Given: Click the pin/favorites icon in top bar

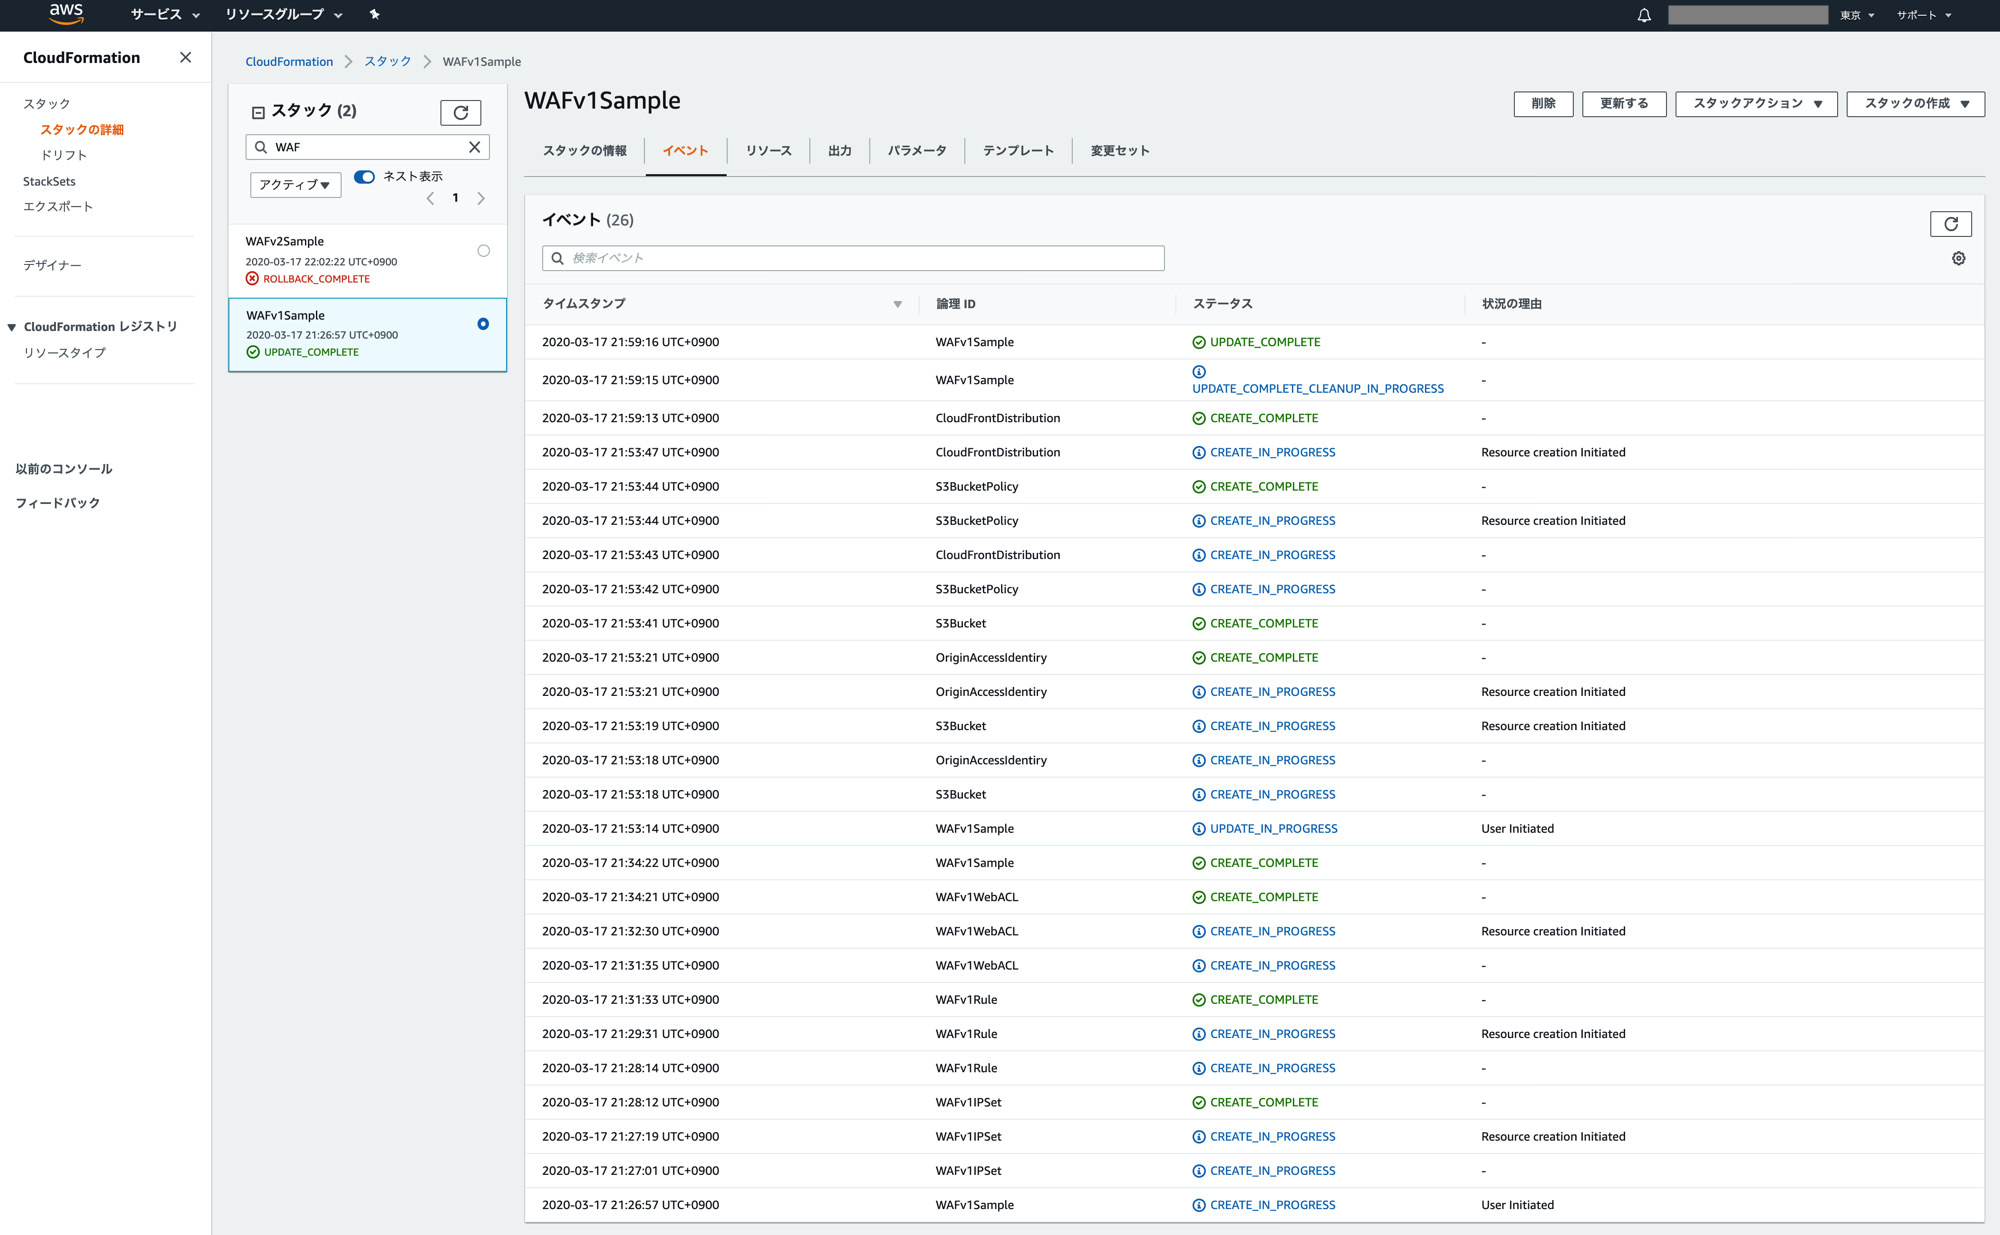Looking at the screenshot, I should (x=375, y=14).
